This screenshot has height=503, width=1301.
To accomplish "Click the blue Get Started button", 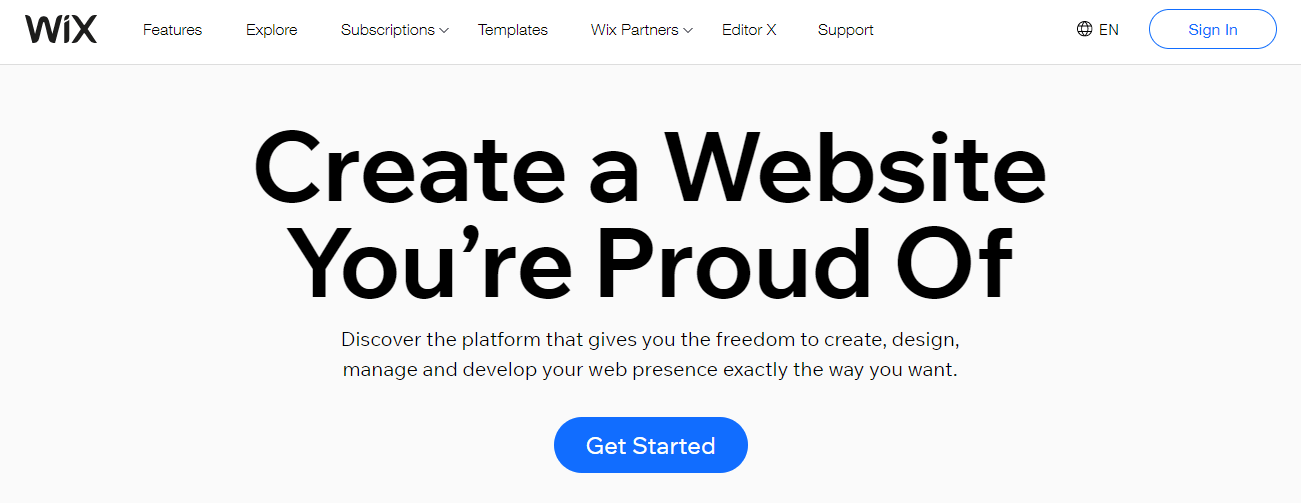I will 651,445.
